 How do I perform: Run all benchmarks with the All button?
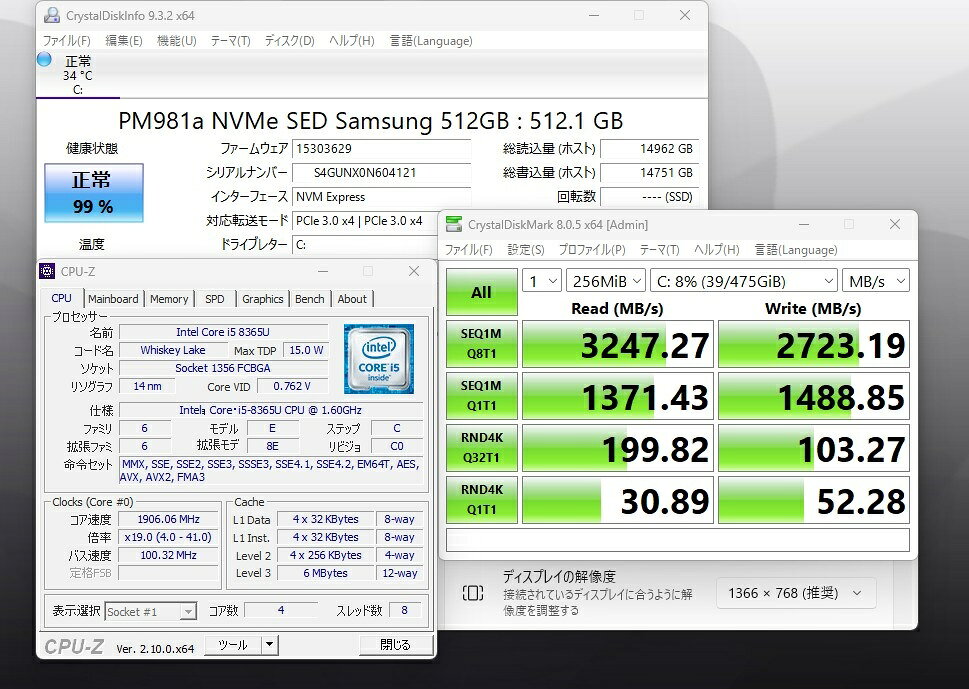tap(481, 292)
